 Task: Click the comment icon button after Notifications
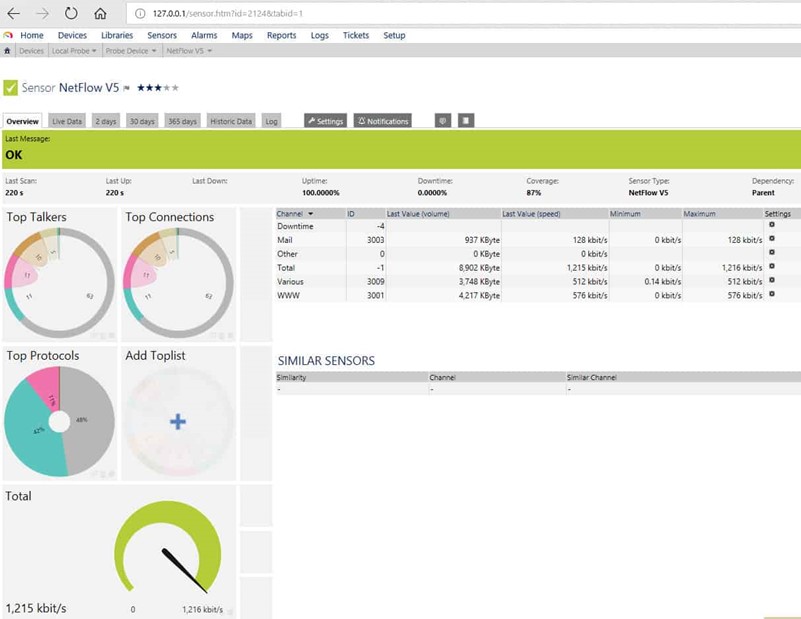click(x=443, y=121)
